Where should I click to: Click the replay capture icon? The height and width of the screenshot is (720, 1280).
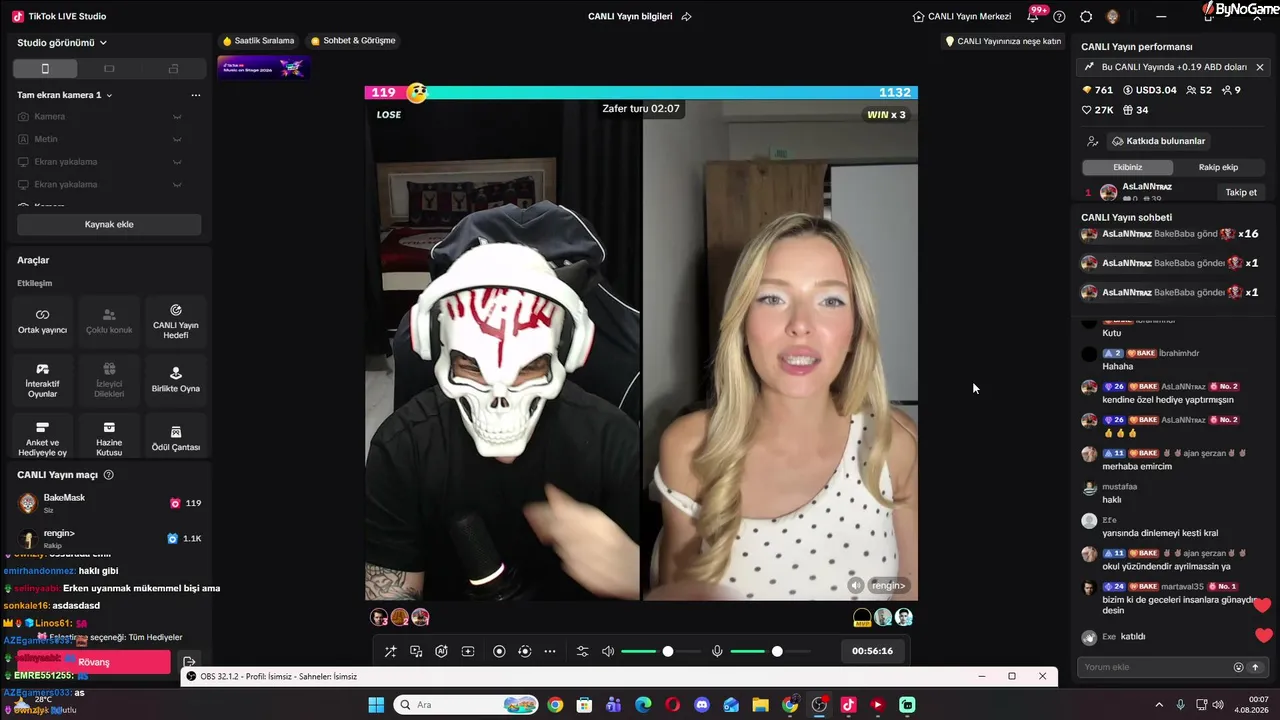click(x=525, y=651)
